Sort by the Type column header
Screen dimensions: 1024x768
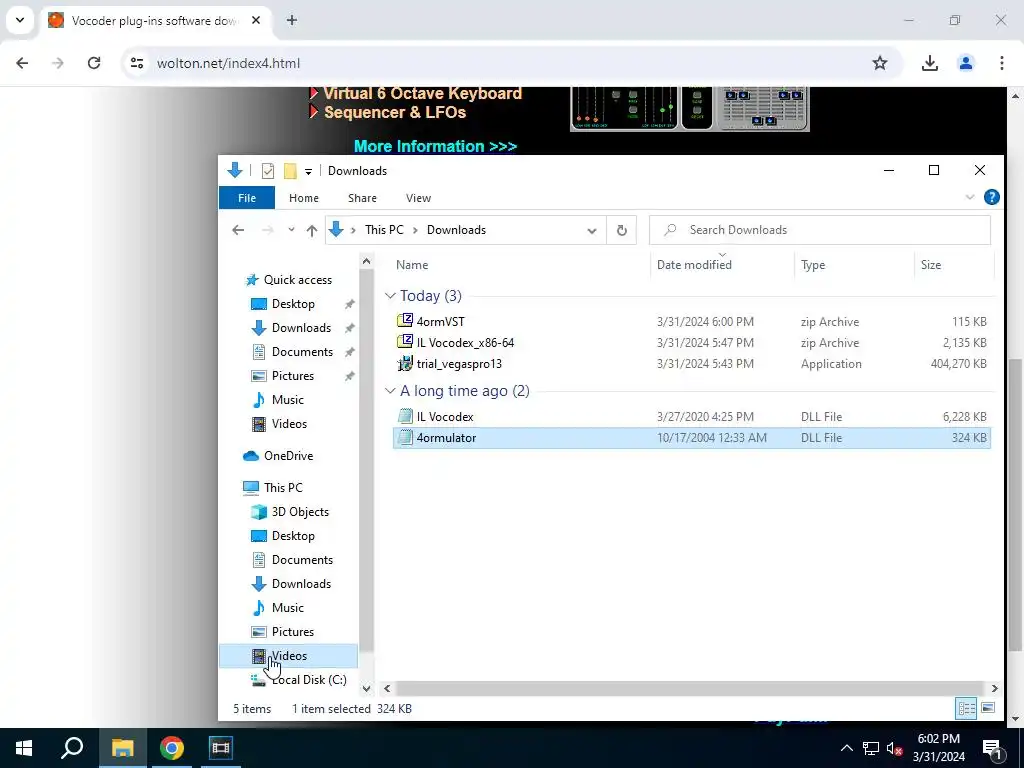pyautogui.click(x=813, y=264)
